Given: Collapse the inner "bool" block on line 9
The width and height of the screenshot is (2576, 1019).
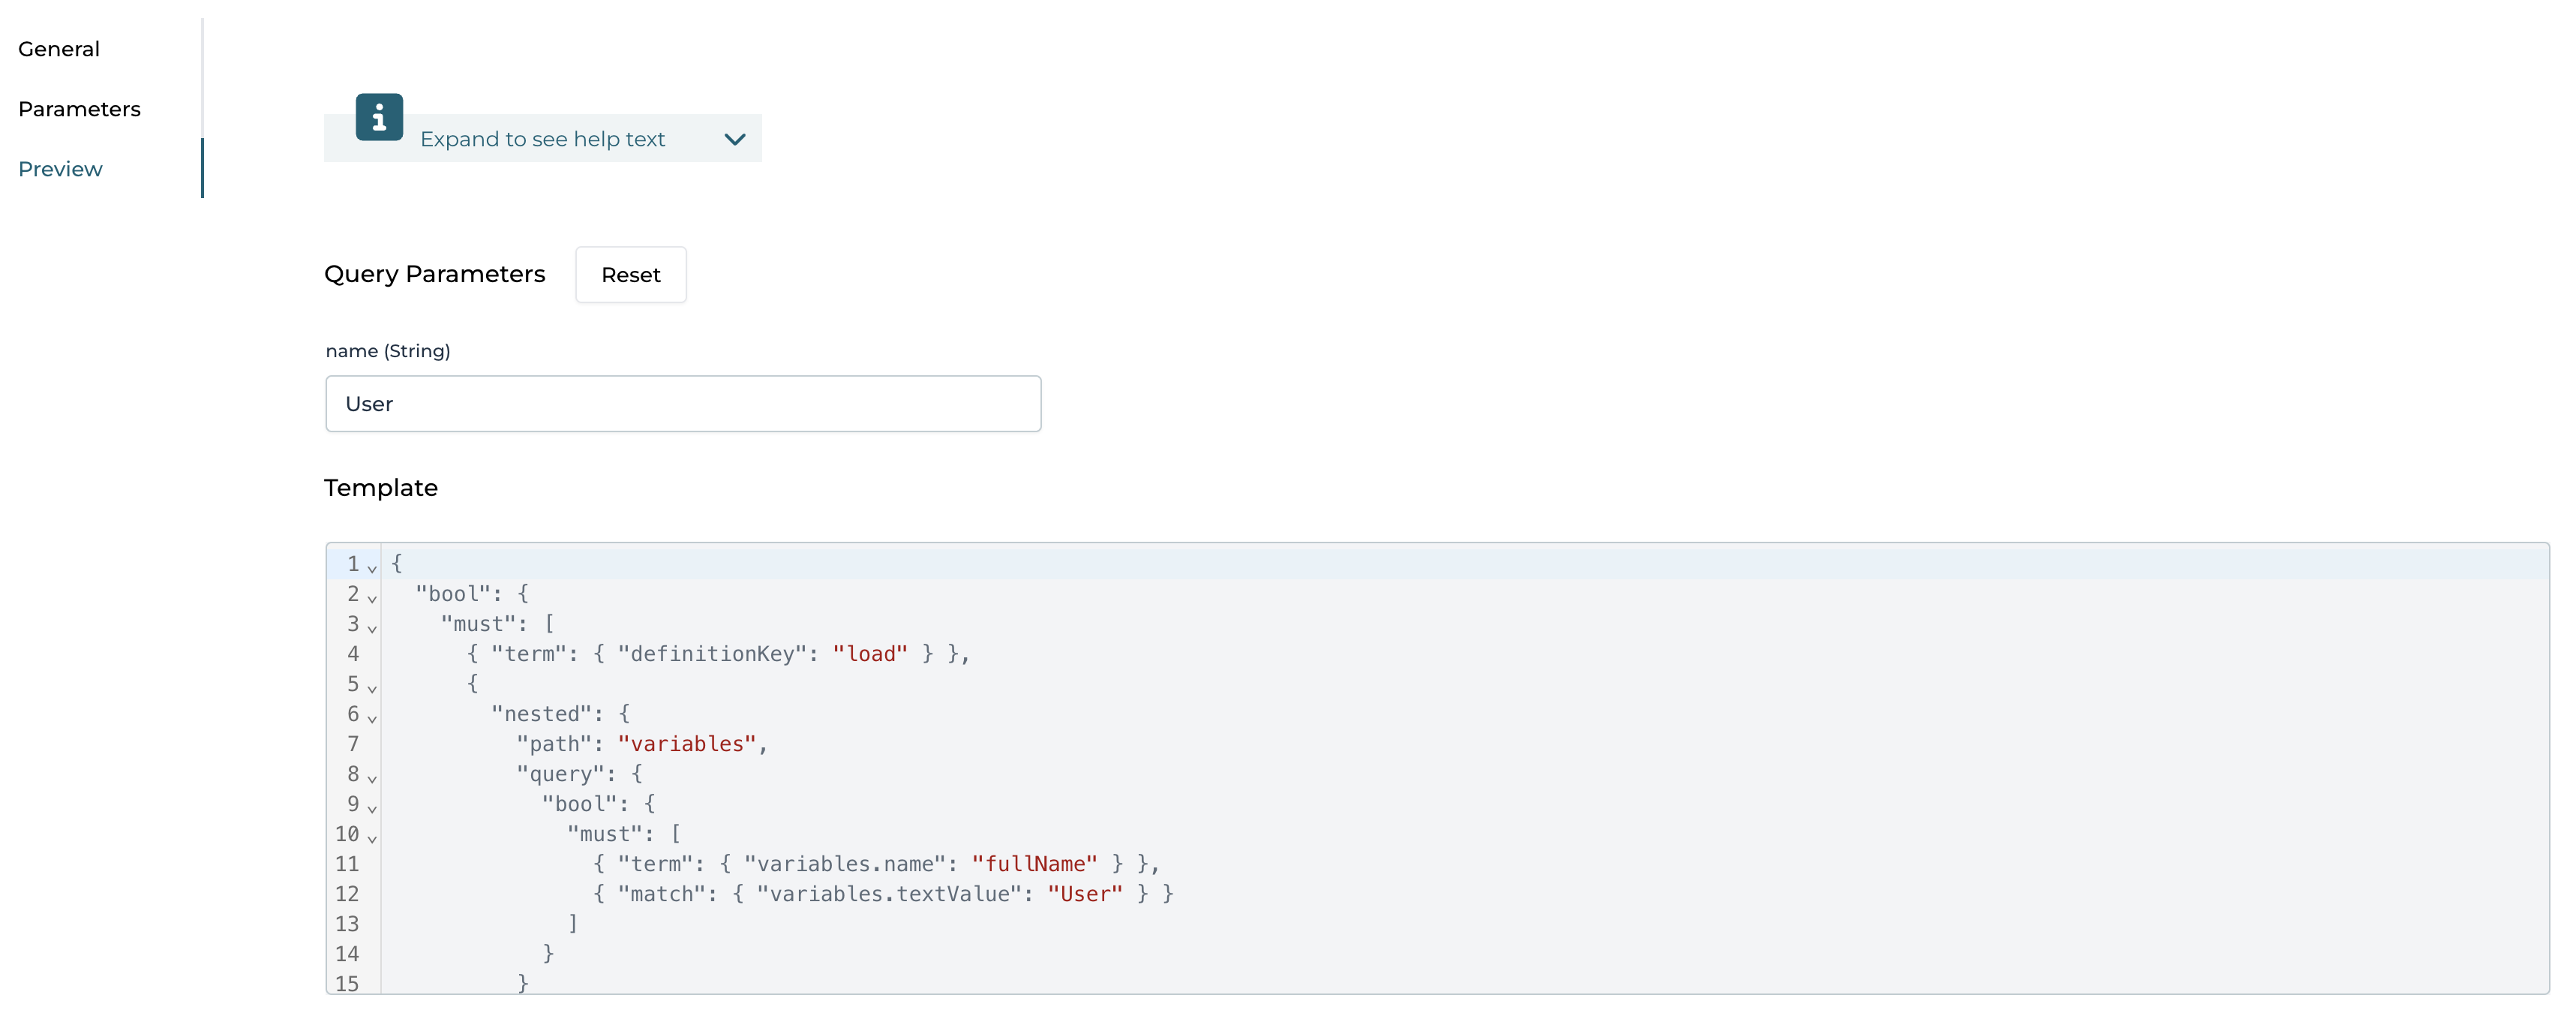Looking at the screenshot, I should pyautogui.click(x=372, y=809).
